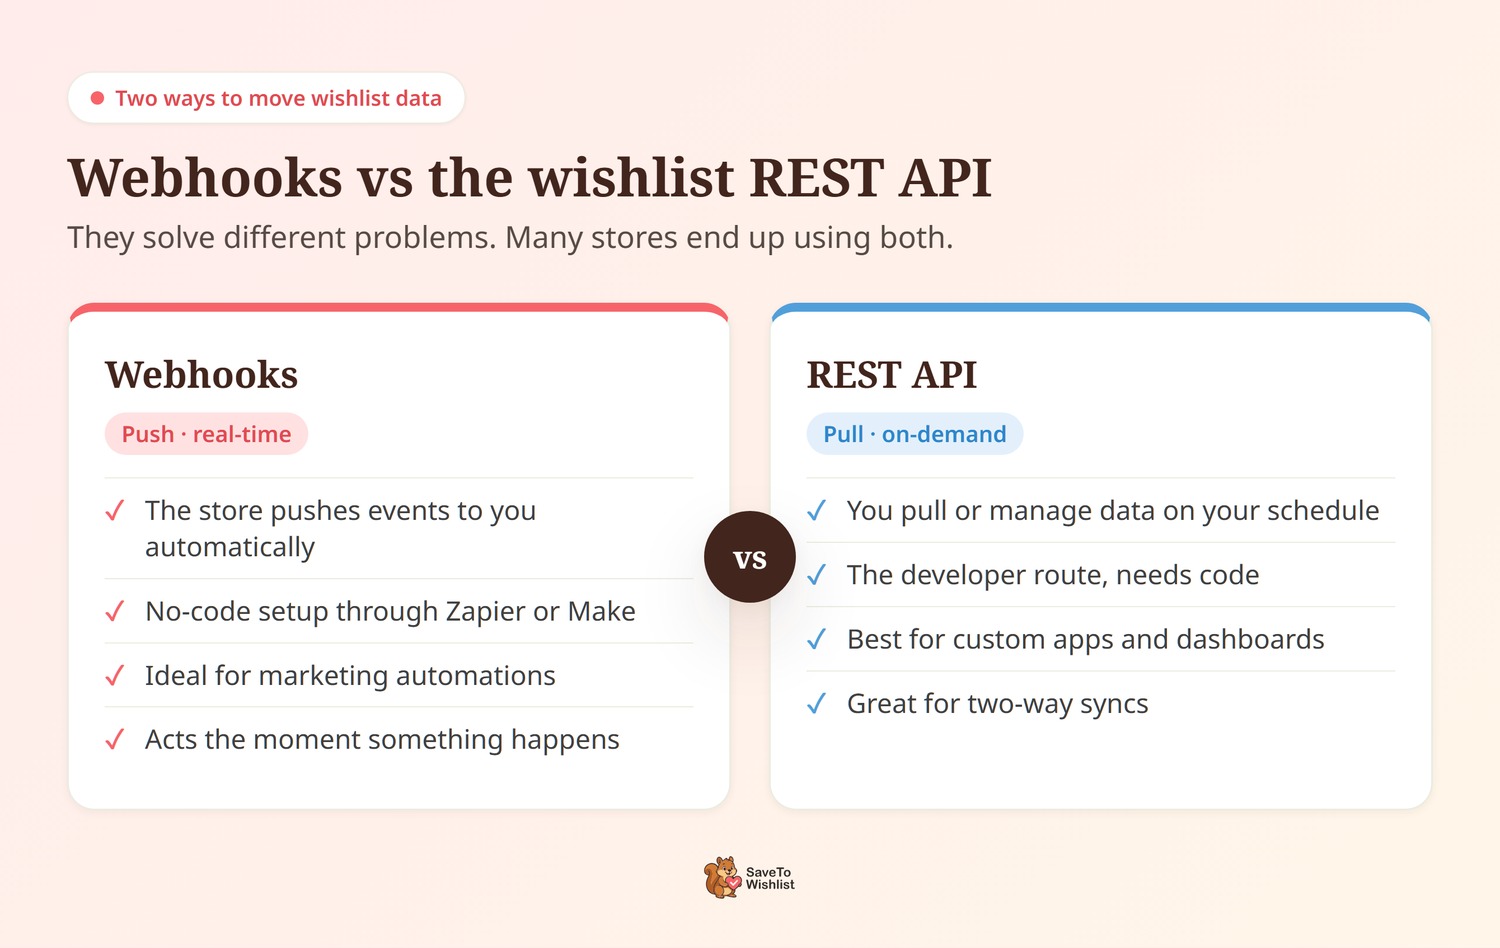Click Two ways to move wishlist data pill

pyautogui.click(x=266, y=98)
